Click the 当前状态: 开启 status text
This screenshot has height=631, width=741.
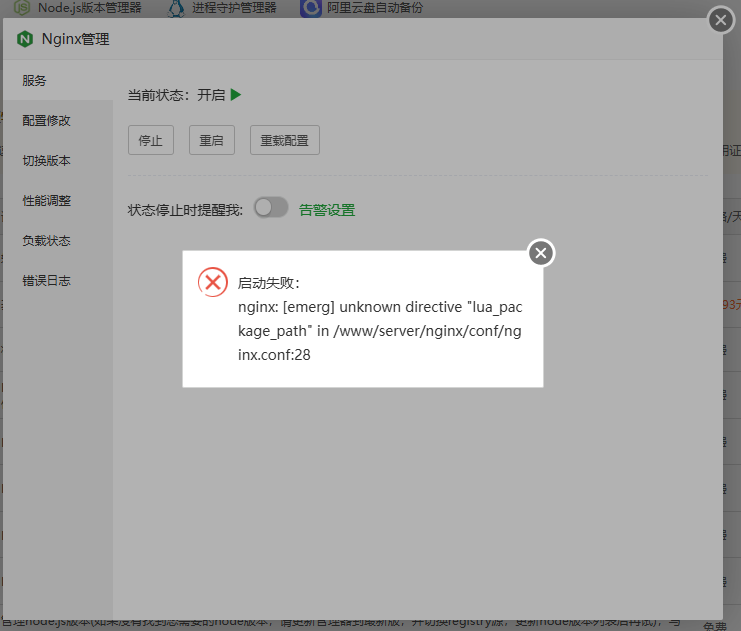176,95
